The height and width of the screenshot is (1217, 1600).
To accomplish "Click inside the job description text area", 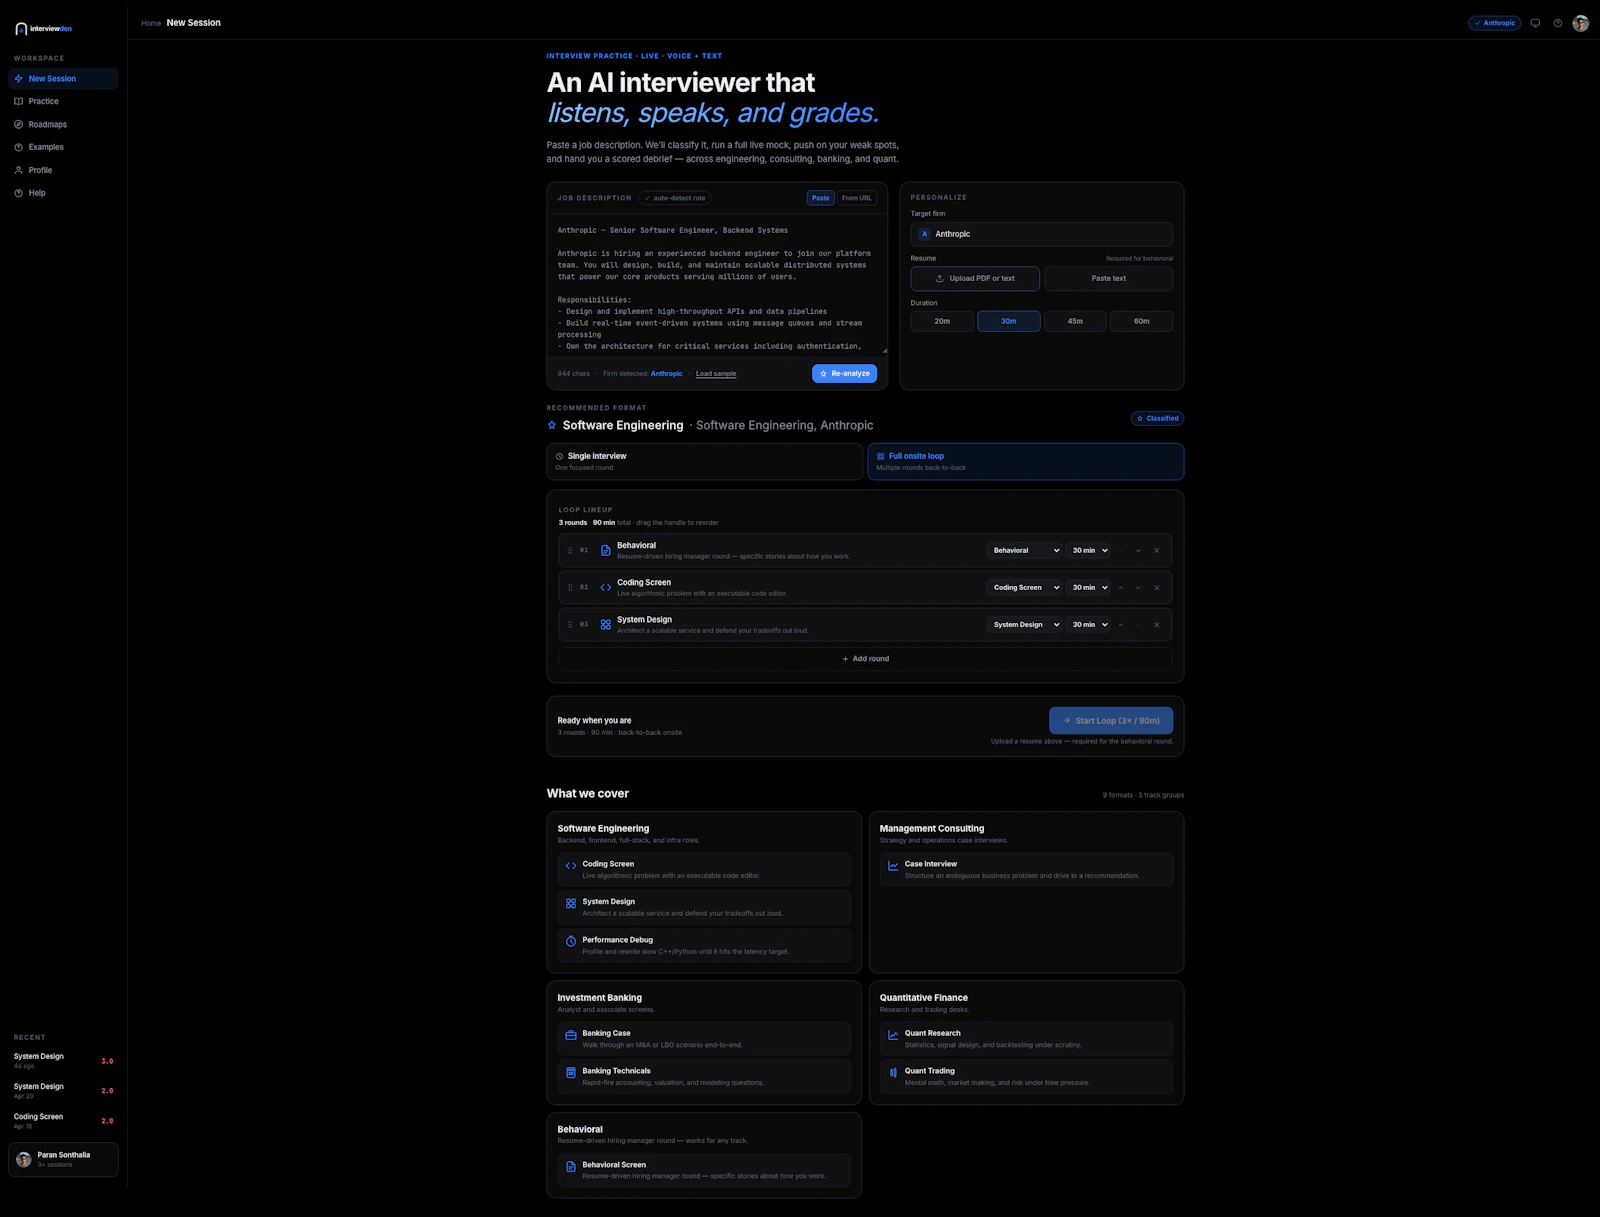I will click(x=717, y=287).
